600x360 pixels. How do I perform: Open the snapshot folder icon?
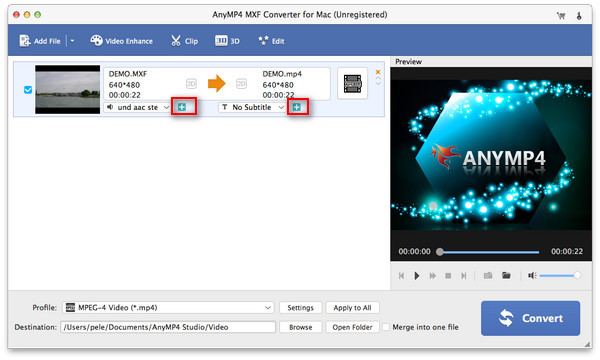(506, 275)
